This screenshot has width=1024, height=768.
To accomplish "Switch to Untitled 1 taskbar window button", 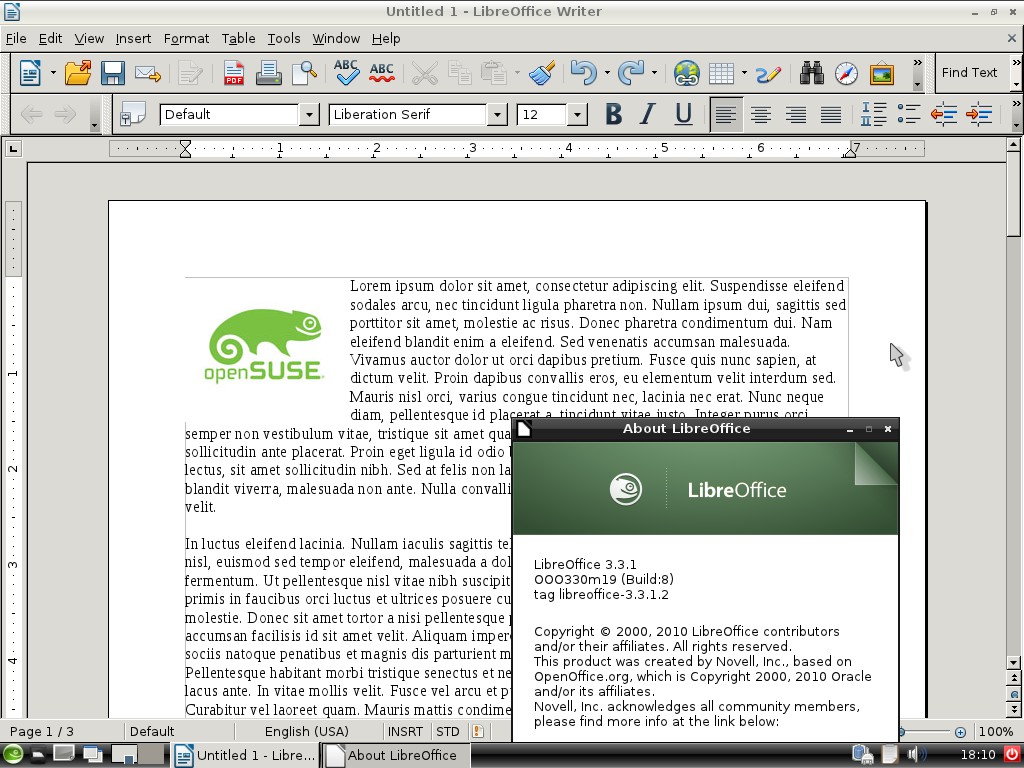I will pyautogui.click(x=245, y=755).
